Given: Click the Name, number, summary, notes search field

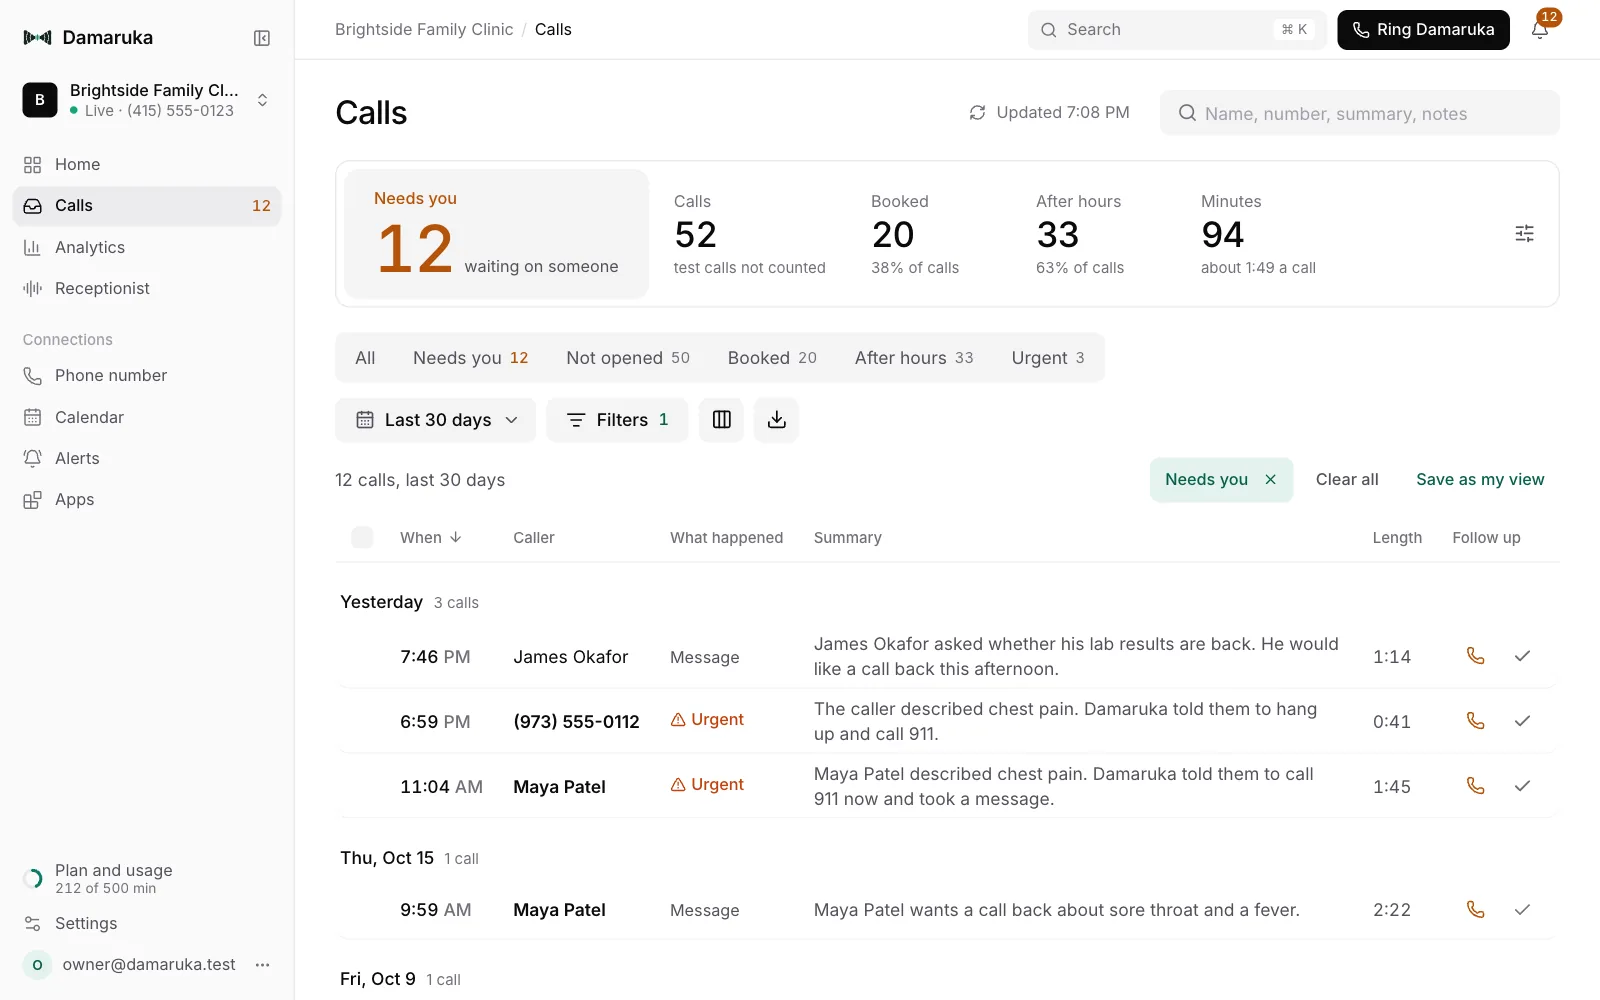Looking at the screenshot, I should [1360, 113].
